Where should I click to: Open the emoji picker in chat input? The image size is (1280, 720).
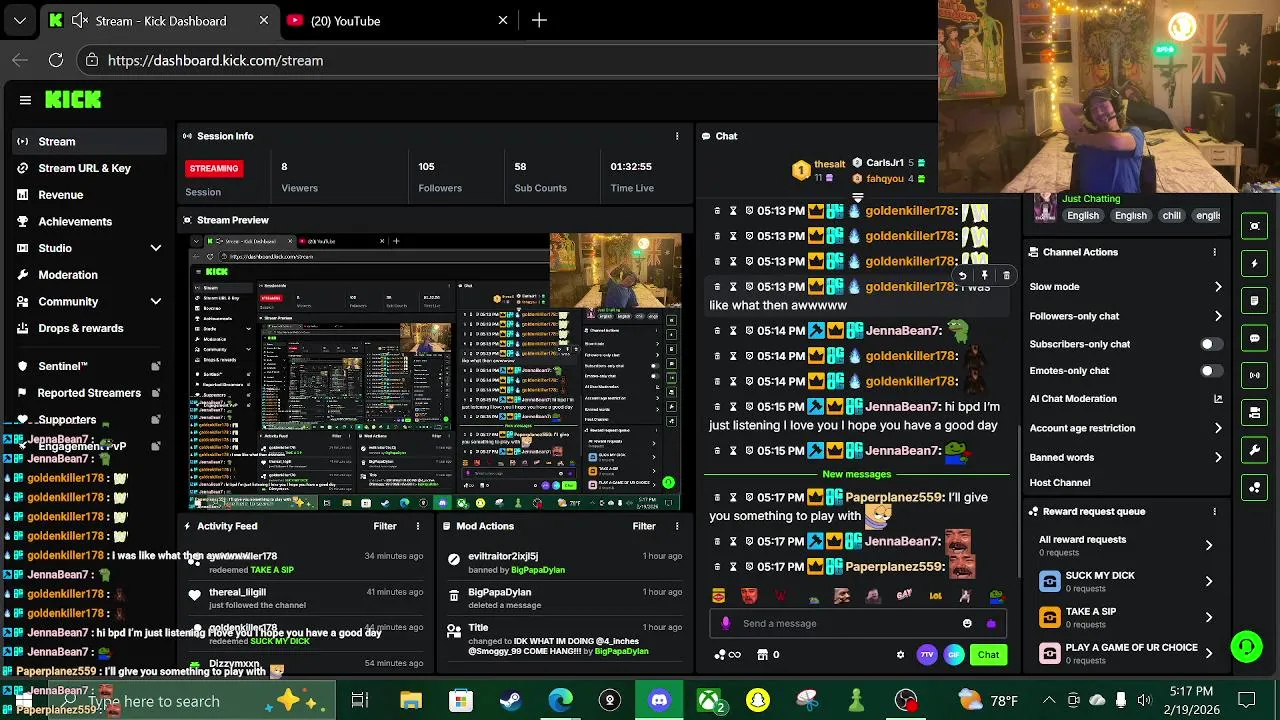pos(967,623)
